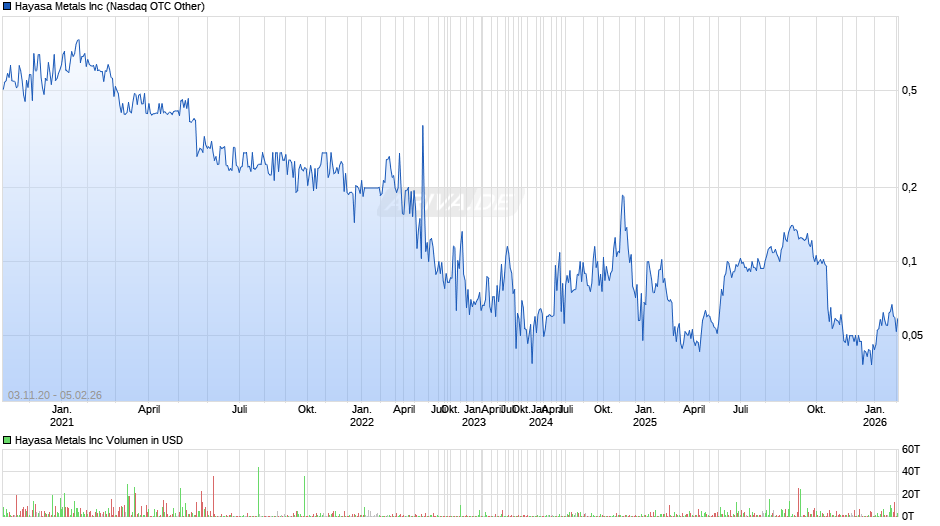The height and width of the screenshot is (526, 940).
Task: Click the 0,2 price axis label
Action: [909, 187]
